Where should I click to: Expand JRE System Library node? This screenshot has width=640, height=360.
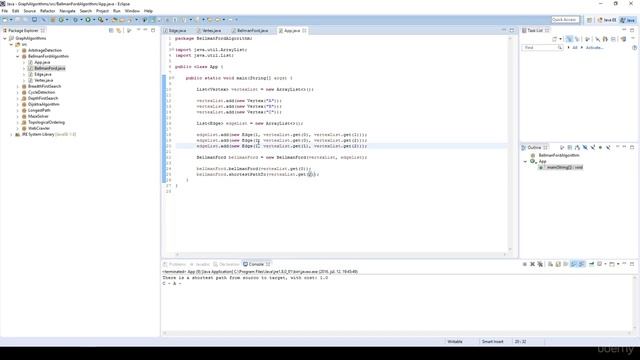click(x=11, y=134)
